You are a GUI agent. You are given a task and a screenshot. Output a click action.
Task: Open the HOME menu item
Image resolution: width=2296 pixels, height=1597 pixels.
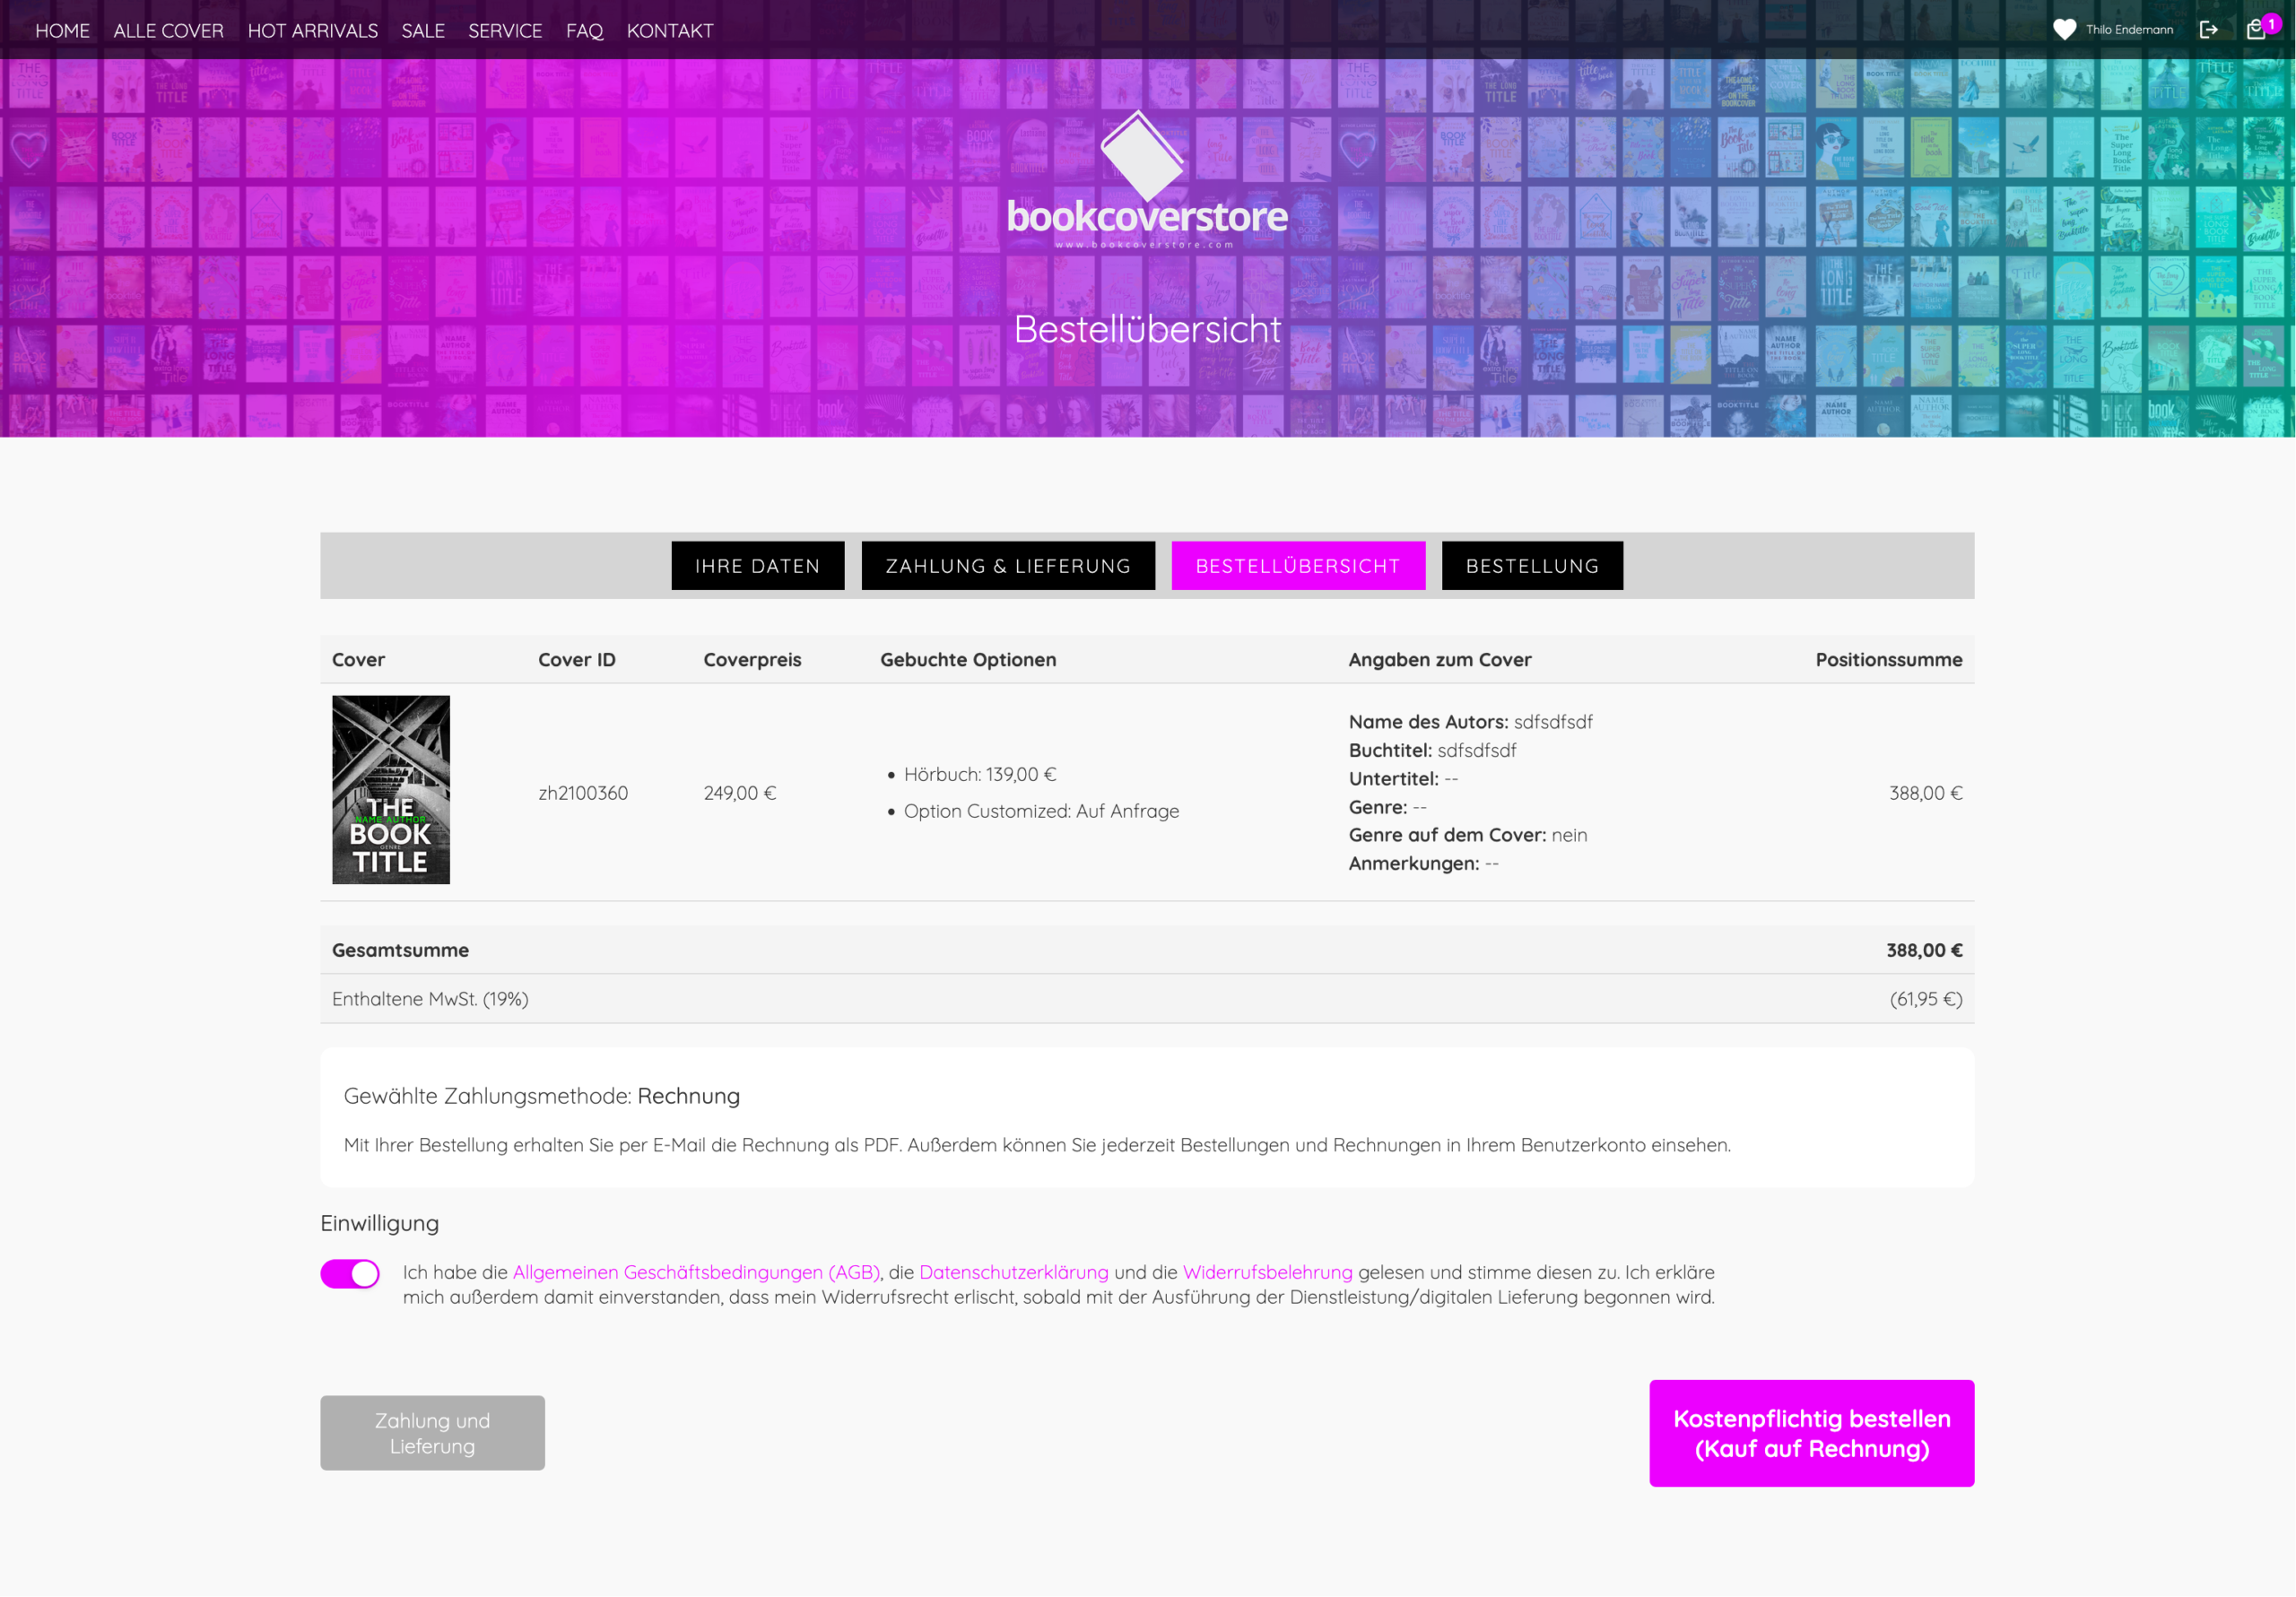click(x=62, y=31)
